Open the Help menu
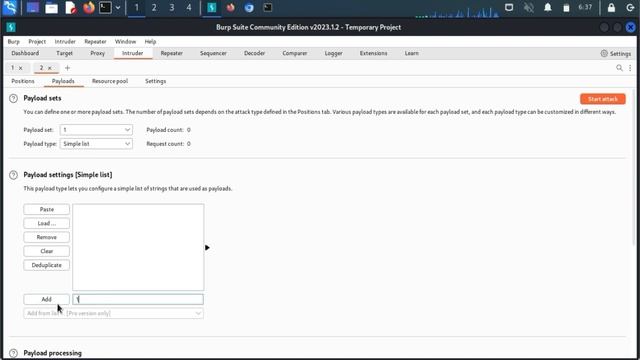The height and width of the screenshot is (360, 640). point(150,42)
